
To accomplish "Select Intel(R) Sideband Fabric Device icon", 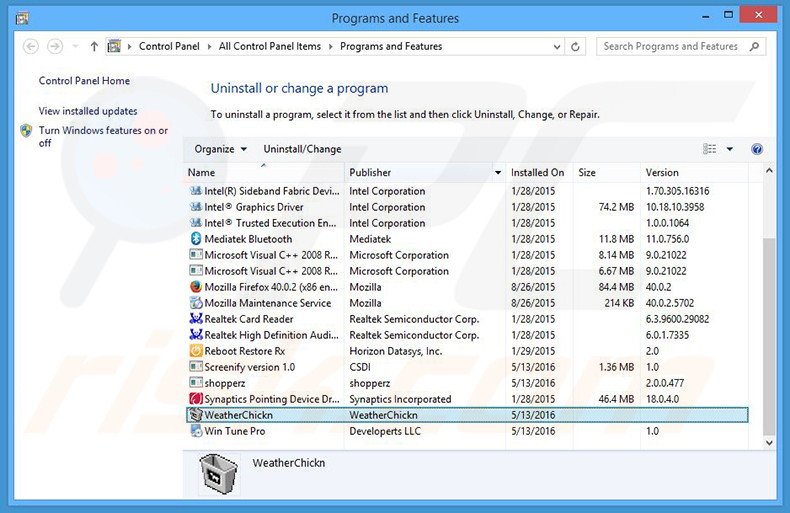I will (195, 190).
